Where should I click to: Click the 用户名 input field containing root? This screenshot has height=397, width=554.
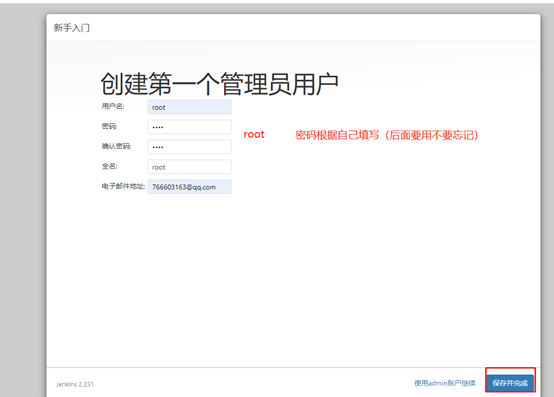tap(189, 107)
